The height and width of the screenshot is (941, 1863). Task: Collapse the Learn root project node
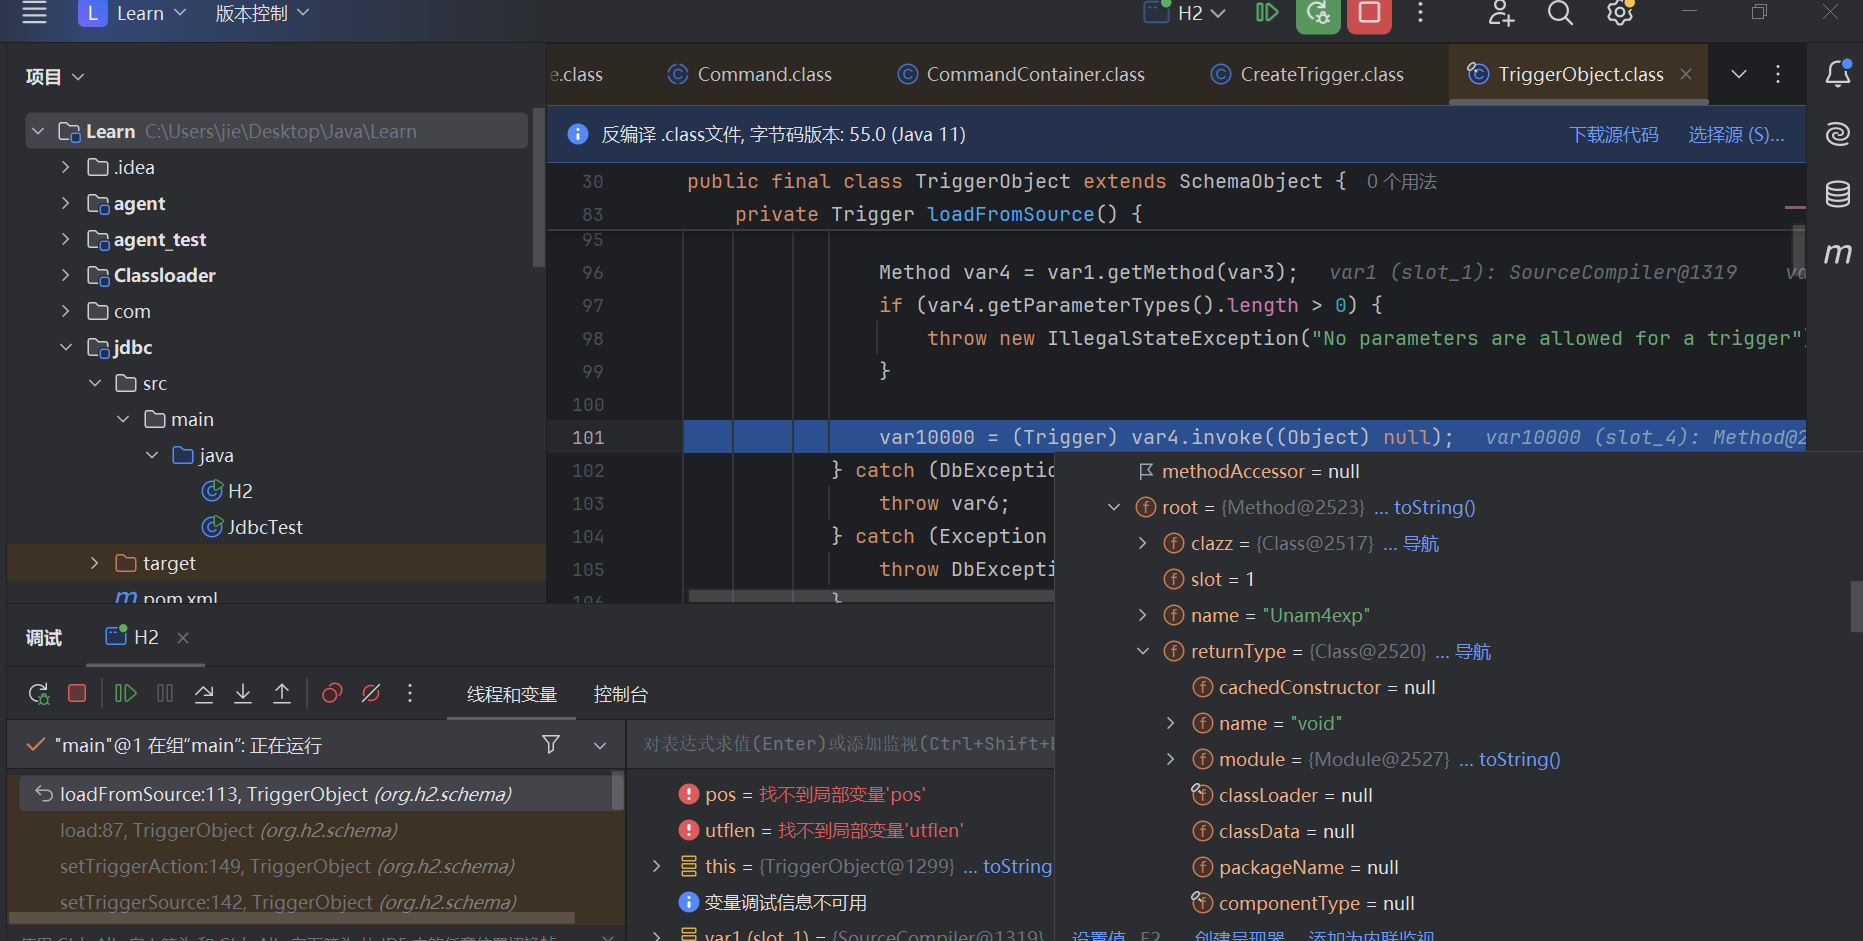(x=38, y=131)
